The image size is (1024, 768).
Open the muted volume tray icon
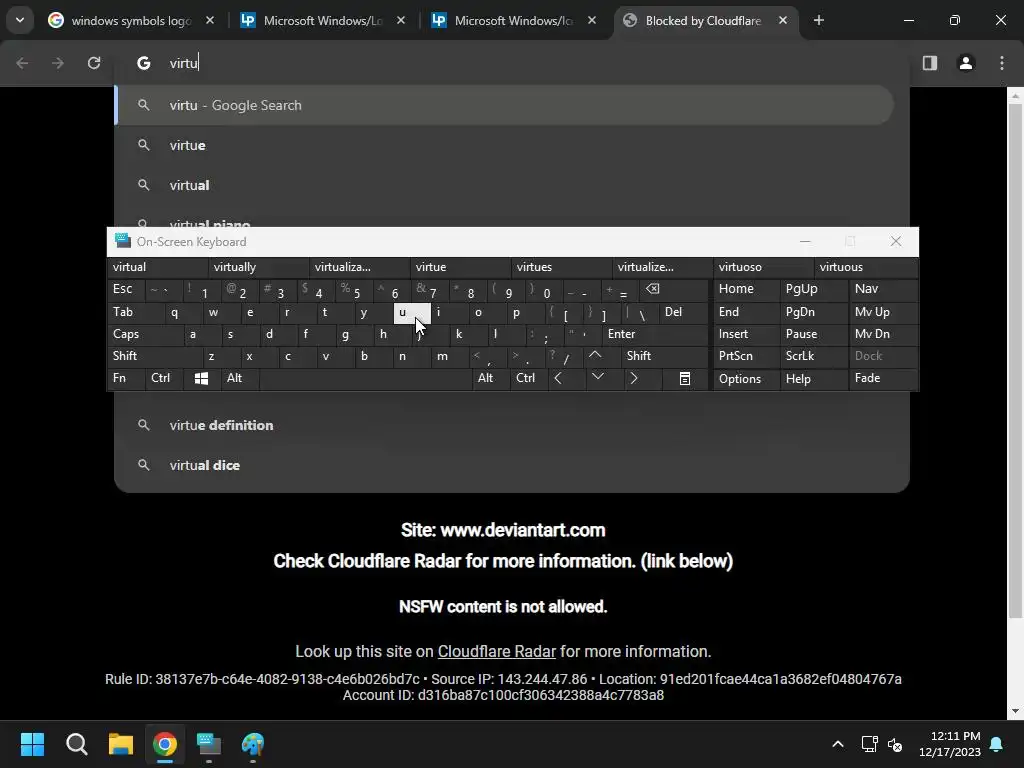895,744
